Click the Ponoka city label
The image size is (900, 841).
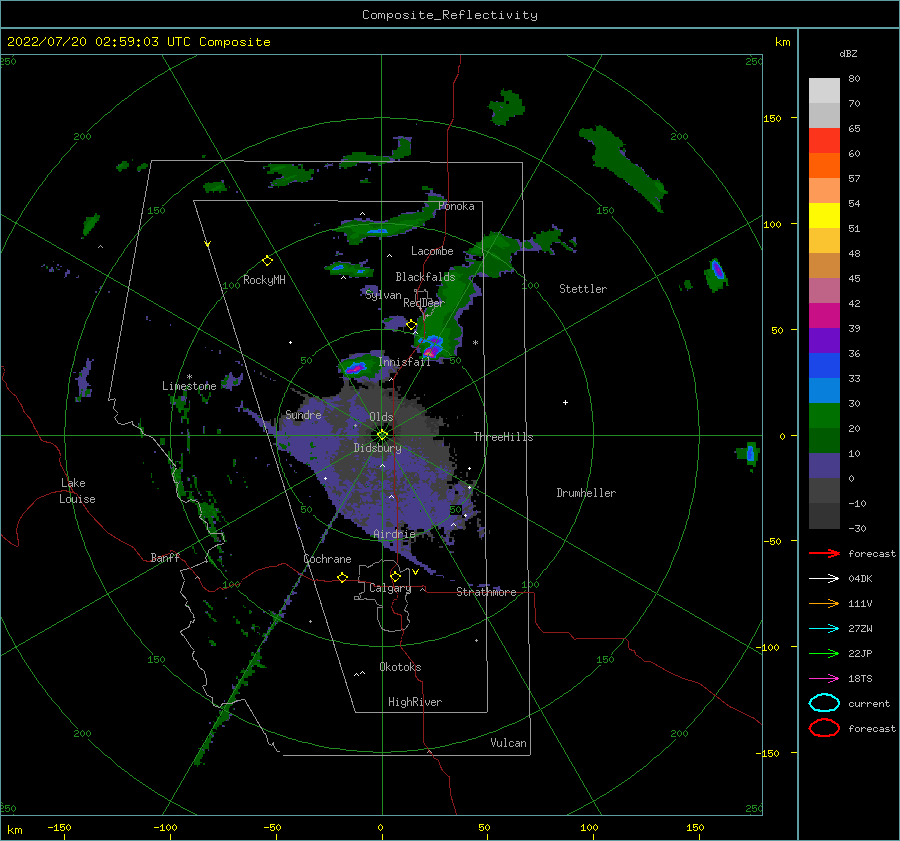pyautogui.click(x=456, y=206)
